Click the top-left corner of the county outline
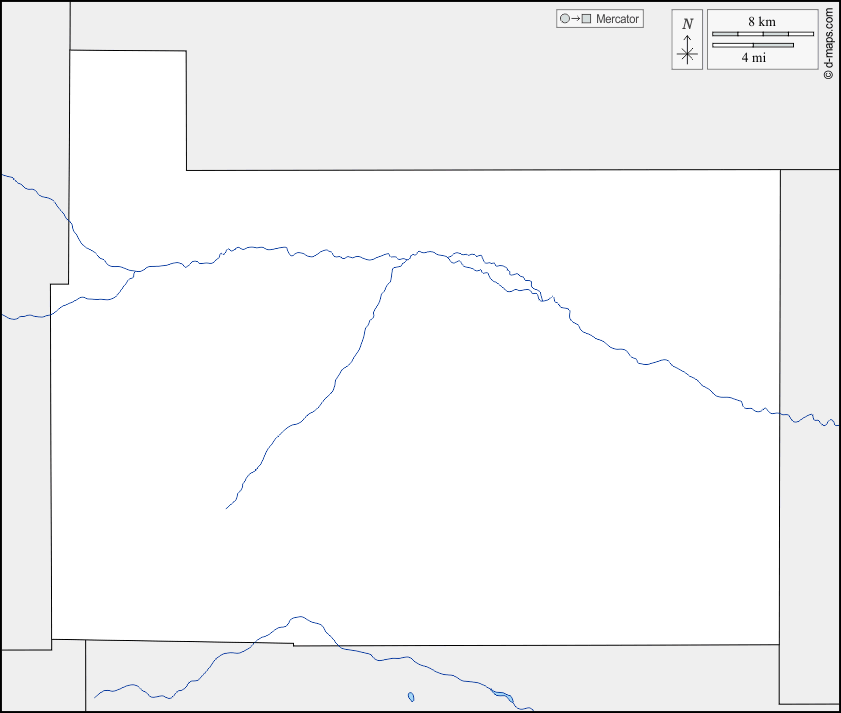This screenshot has height=713, width=841. pos(71,50)
